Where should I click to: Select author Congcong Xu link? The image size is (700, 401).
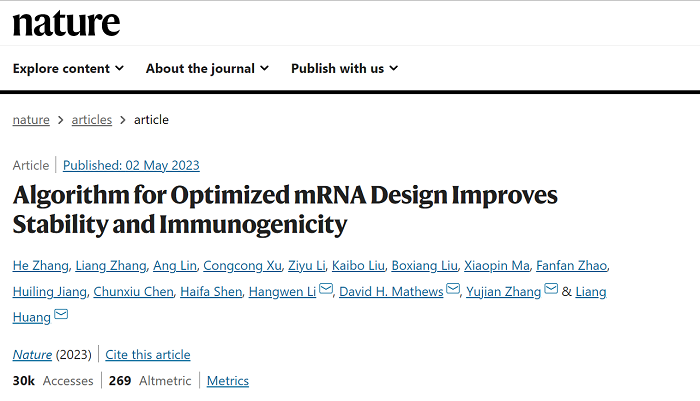coord(242,265)
